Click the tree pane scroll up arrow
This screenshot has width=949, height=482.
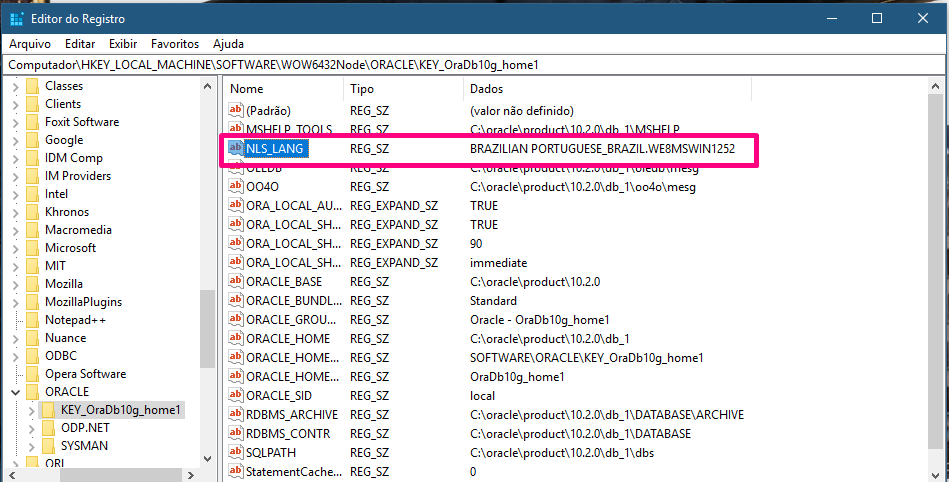208,87
